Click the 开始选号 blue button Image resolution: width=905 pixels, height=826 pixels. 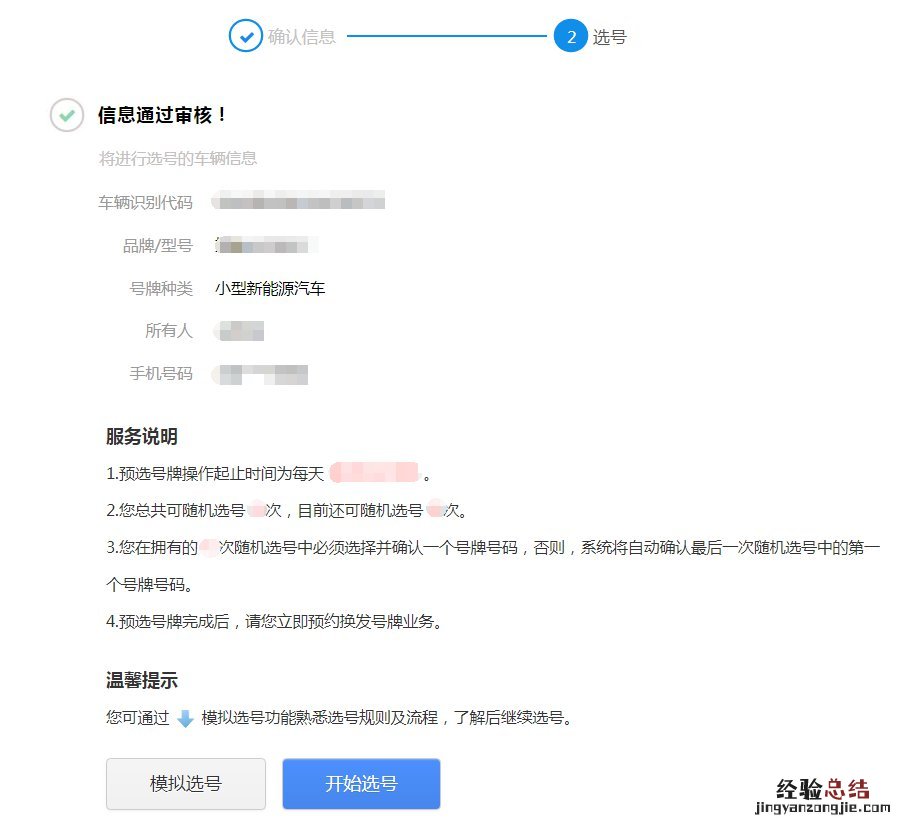click(x=361, y=784)
